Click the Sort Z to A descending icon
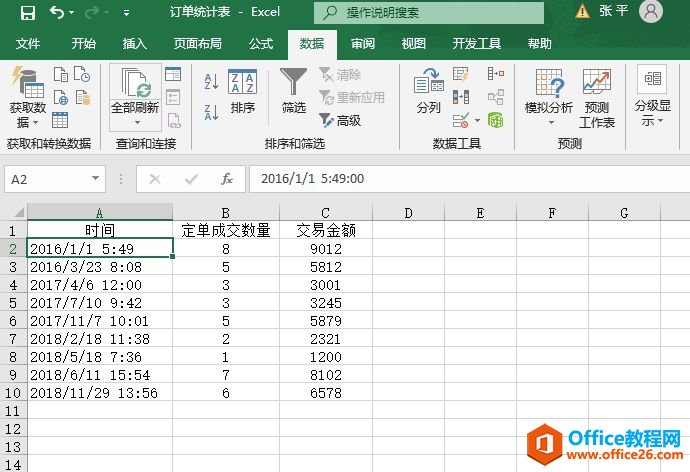 [x=211, y=106]
